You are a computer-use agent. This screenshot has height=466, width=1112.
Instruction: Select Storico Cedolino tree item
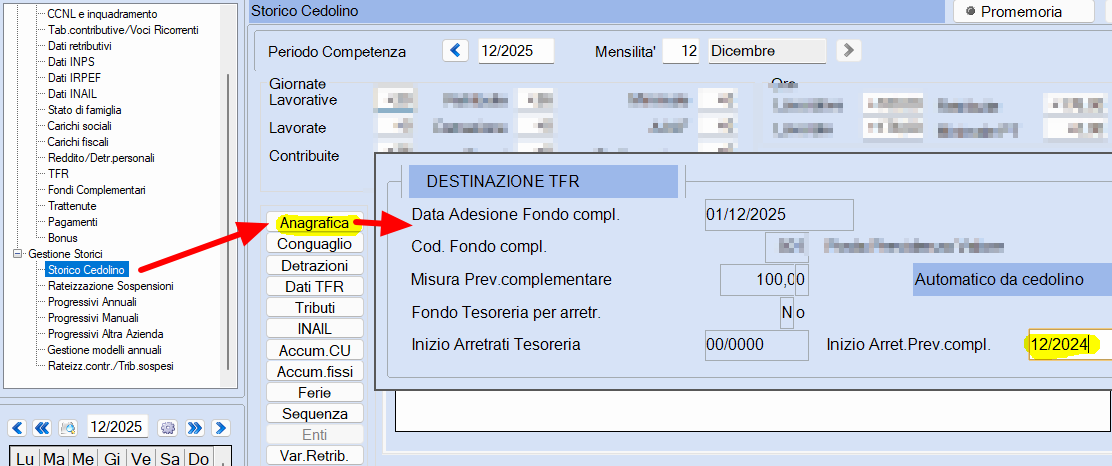click(87, 270)
